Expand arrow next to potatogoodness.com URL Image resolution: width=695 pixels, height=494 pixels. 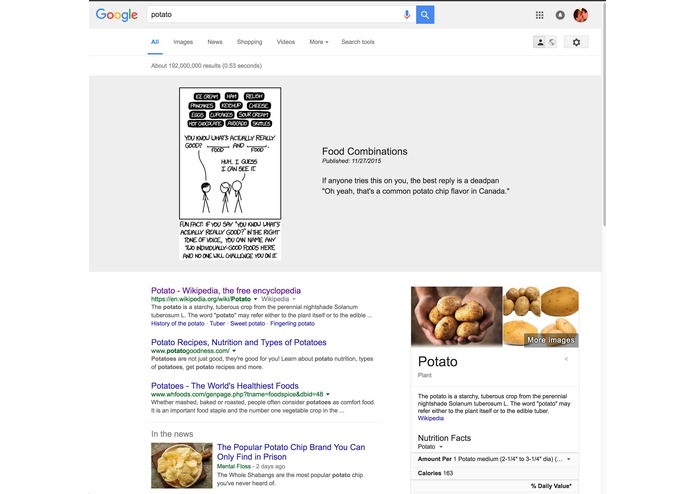coord(234,351)
